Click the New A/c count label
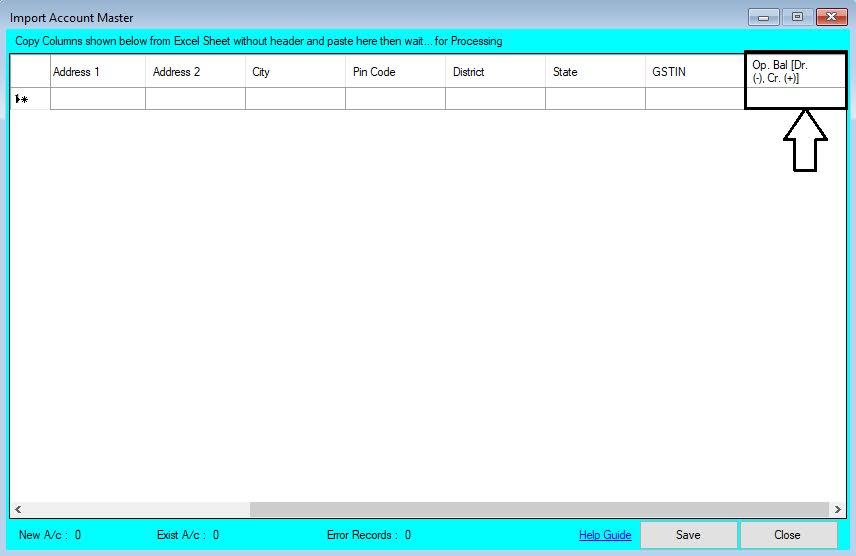Screen dimensions: 856x556 [50, 535]
